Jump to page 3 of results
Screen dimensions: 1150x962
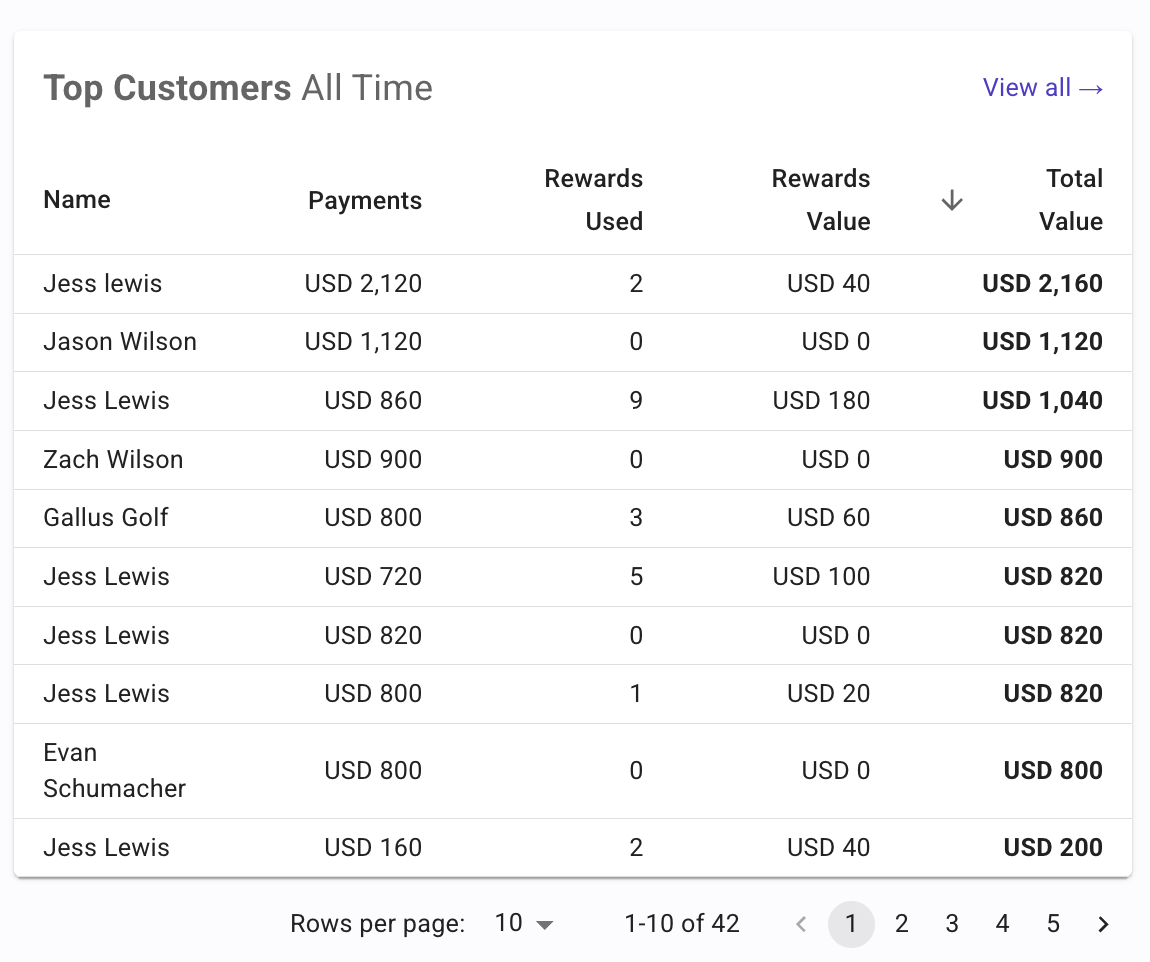pos(952,924)
